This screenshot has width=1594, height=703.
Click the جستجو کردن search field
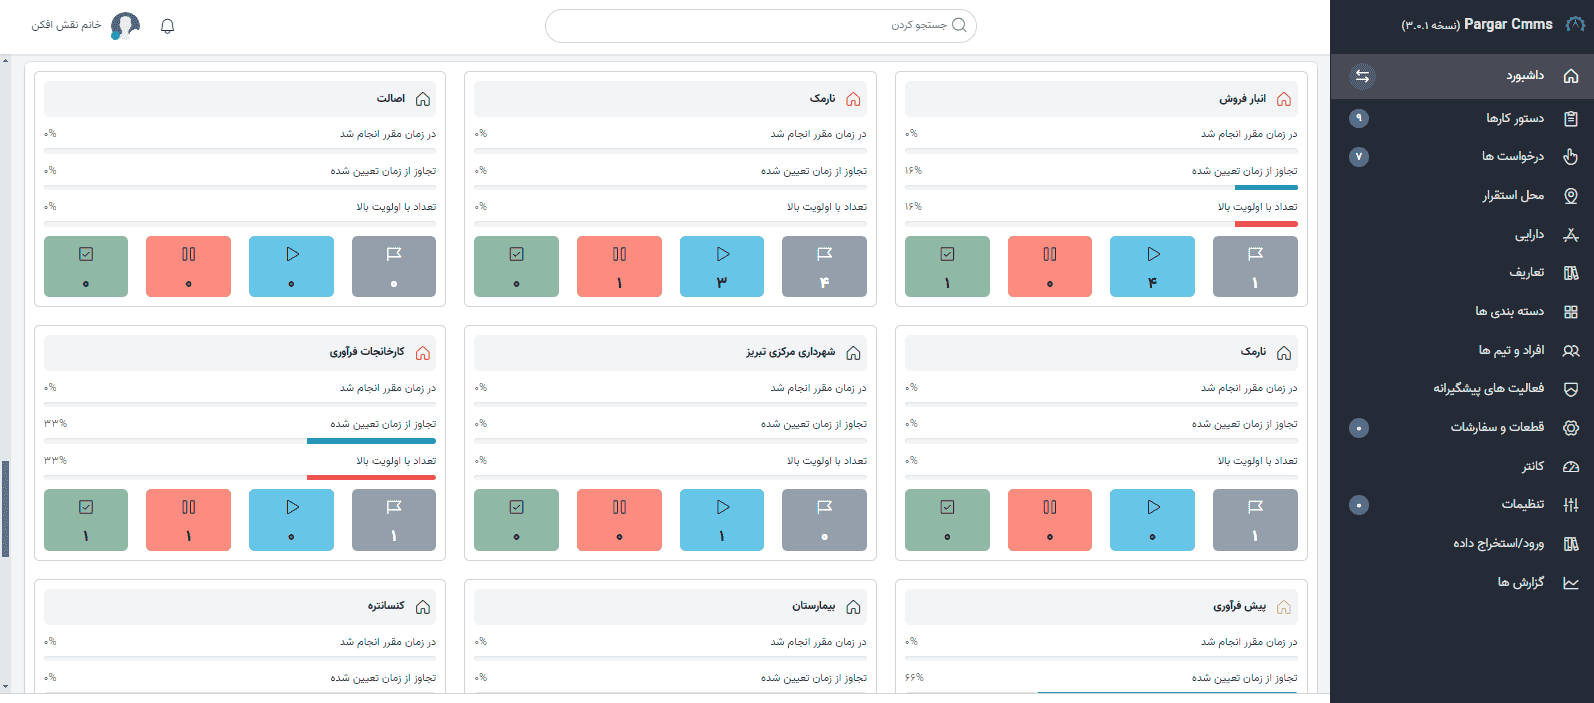(x=760, y=26)
